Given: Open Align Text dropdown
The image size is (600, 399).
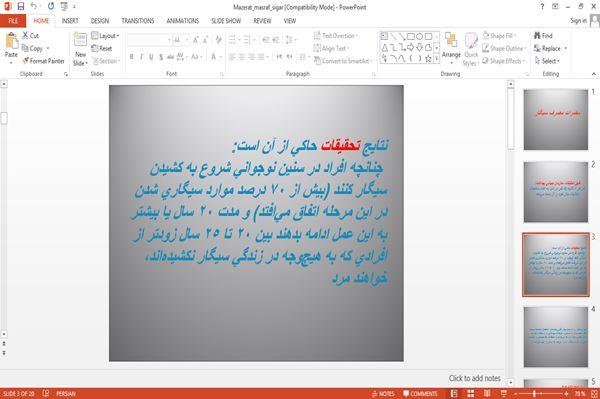Looking at the screenshot, I should tap(331, 48).
